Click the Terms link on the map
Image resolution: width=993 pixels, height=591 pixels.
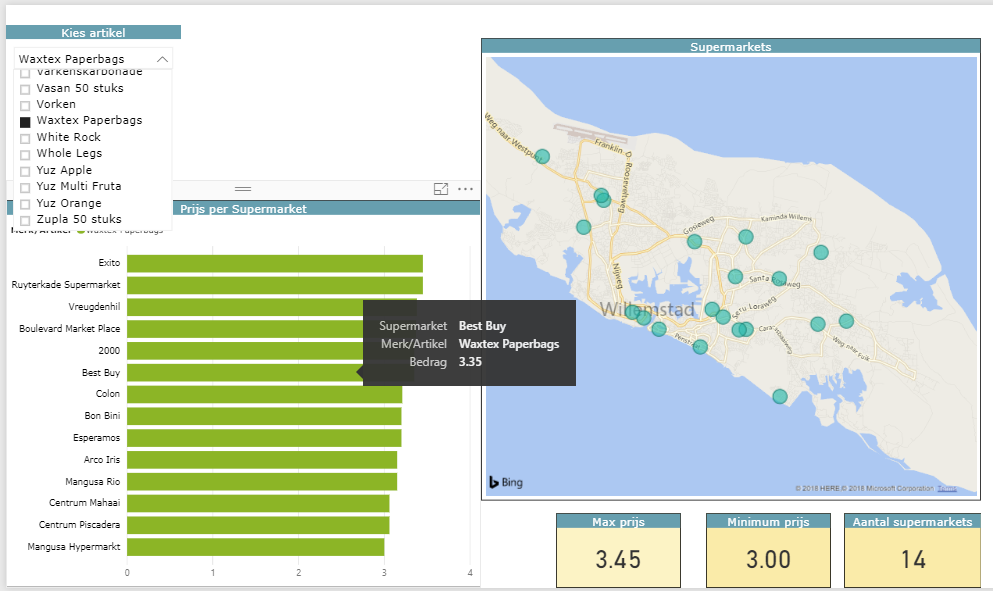tap(947, 488)
